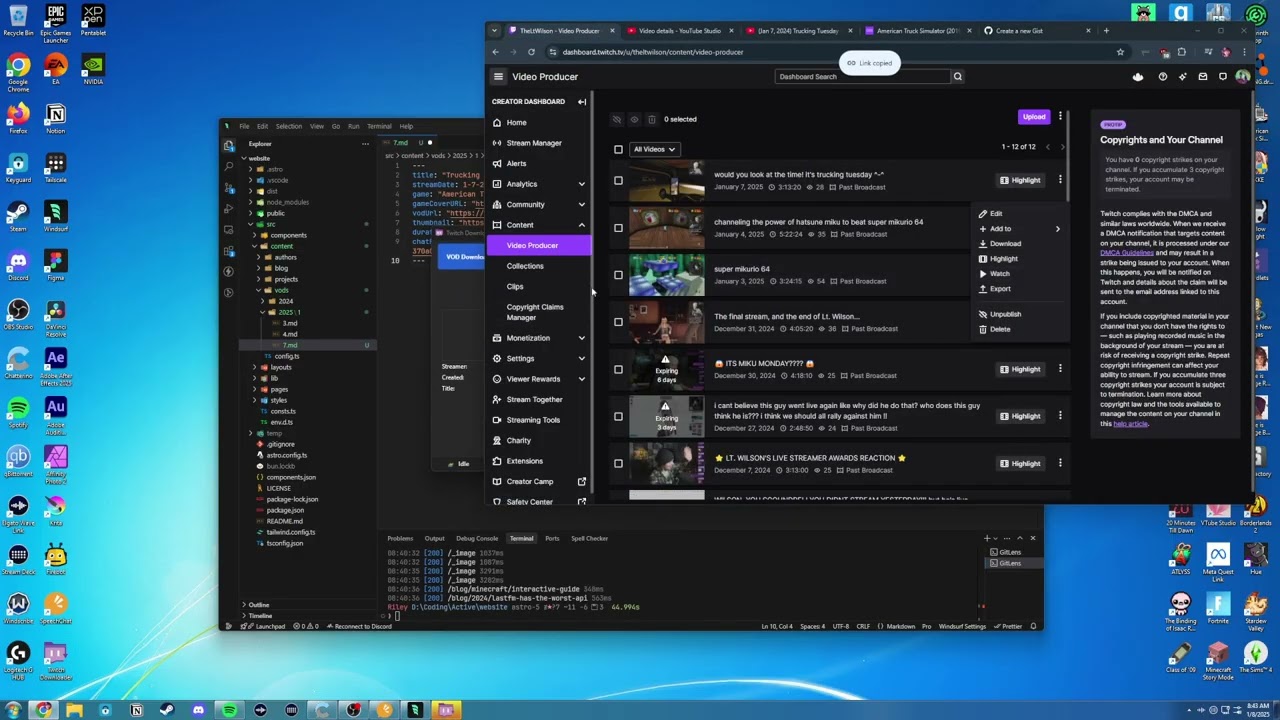Viewport: 1280px width, 720px height.
Task: Click the publish eye icon in toolbar
Action: [x=634, y=120]
